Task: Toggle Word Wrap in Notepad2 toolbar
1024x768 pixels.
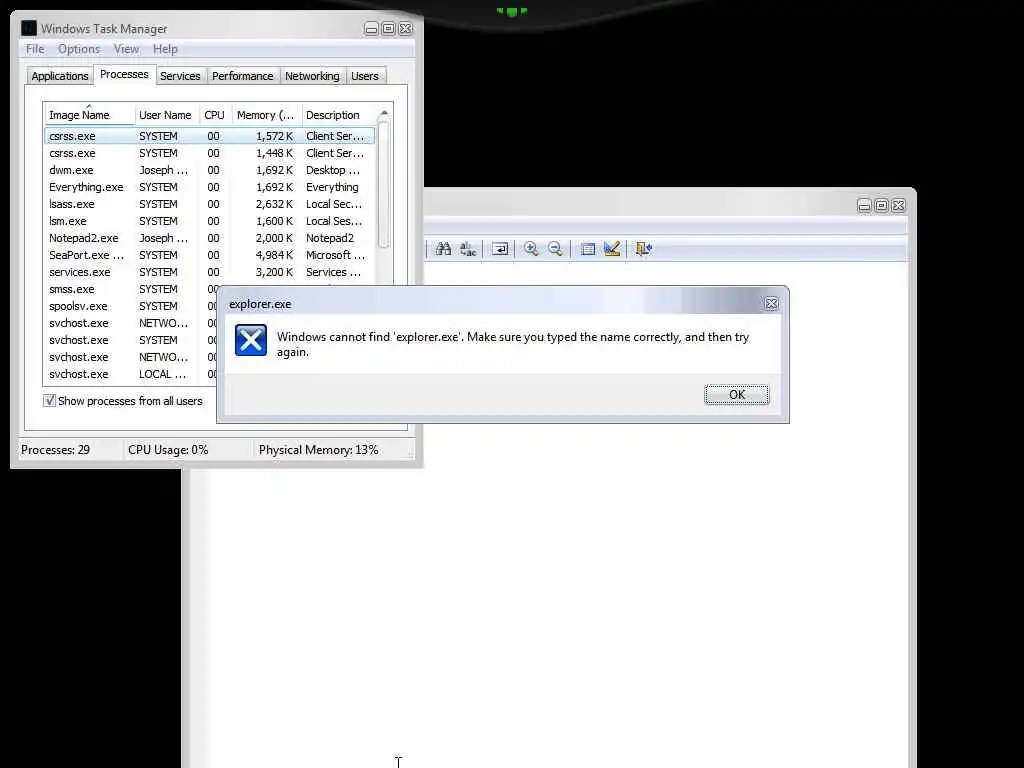Action: [x=500, y=249]
